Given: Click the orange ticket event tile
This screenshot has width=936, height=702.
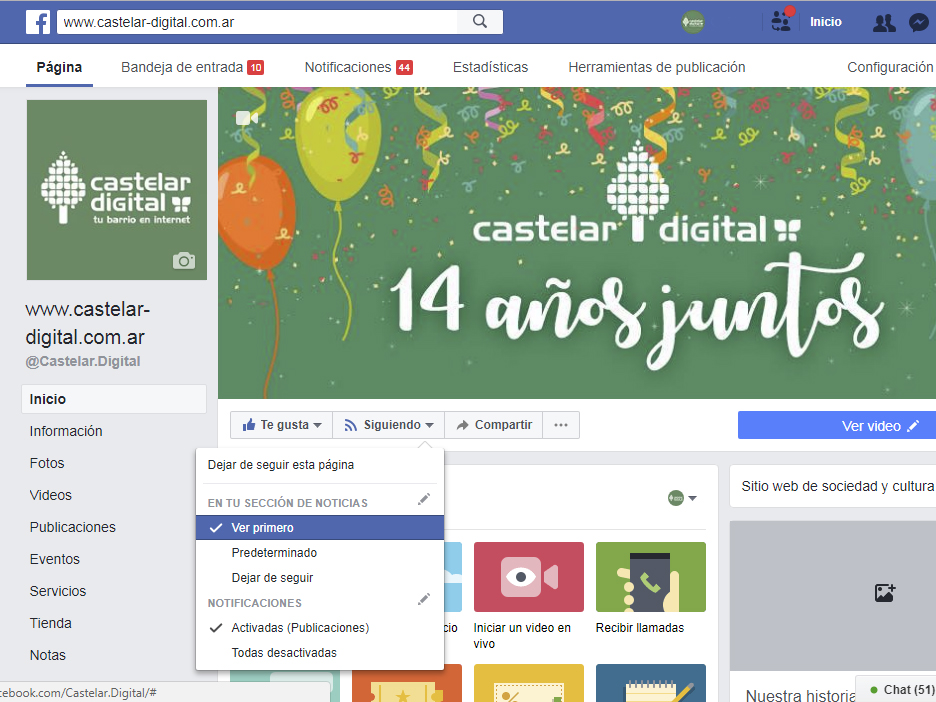Looking at the screenshot, I should point(407,683).
